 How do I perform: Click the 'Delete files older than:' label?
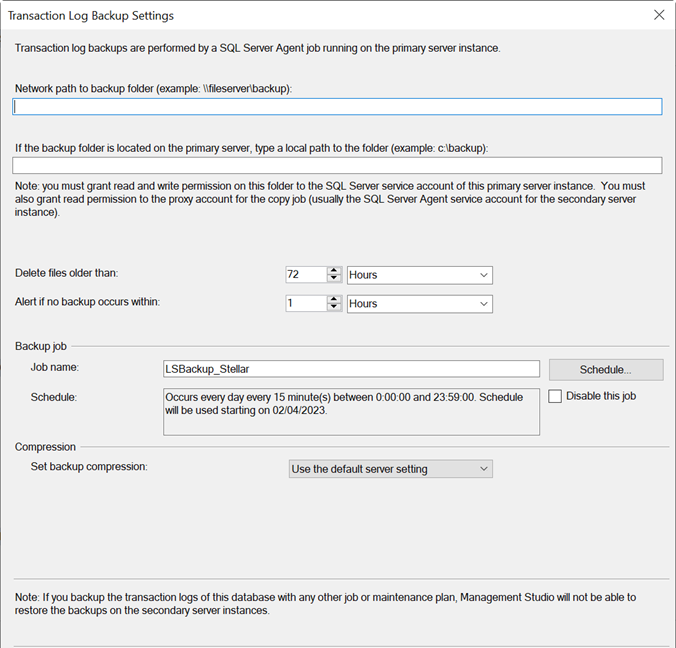point(66,273)
